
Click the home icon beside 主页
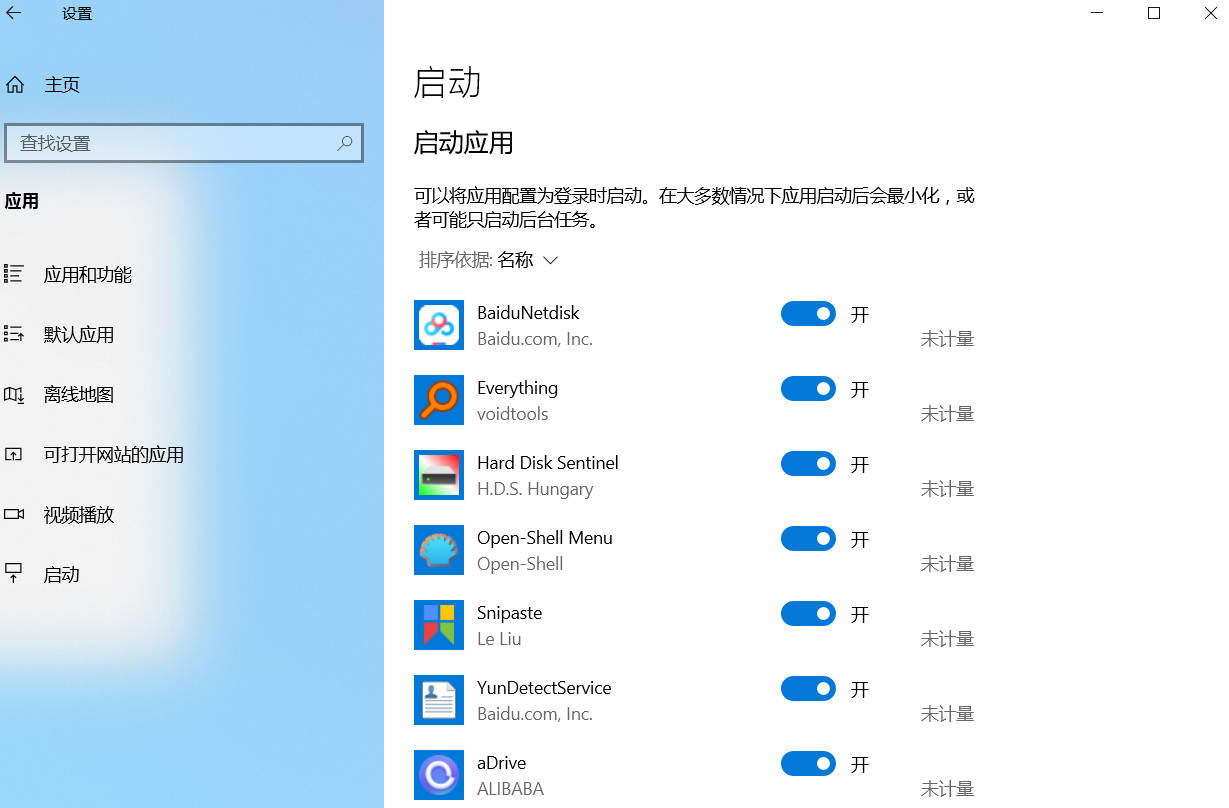[x=14, y=85]
